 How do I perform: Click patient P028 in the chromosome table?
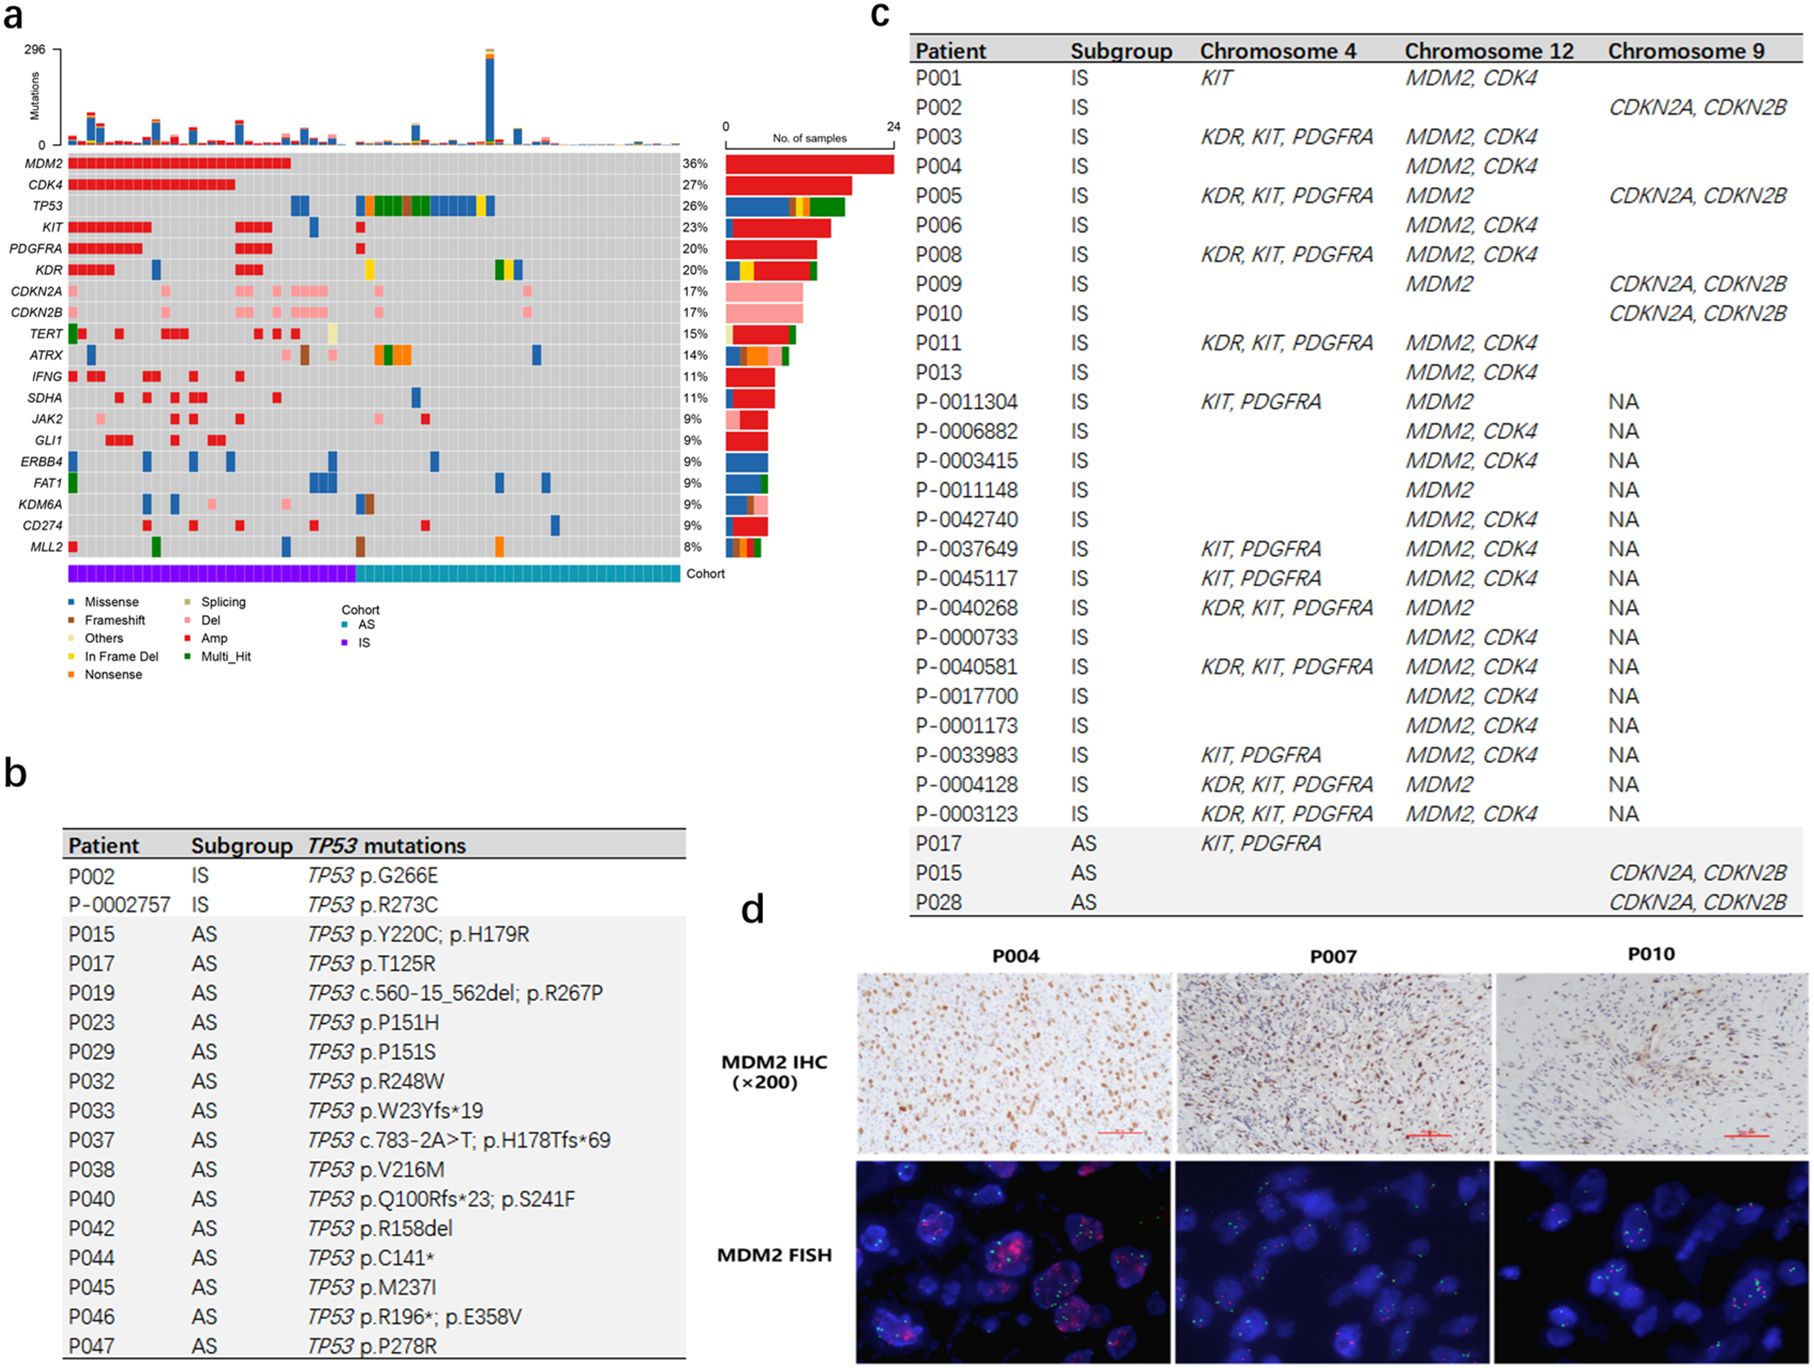[x=938, y=902]
